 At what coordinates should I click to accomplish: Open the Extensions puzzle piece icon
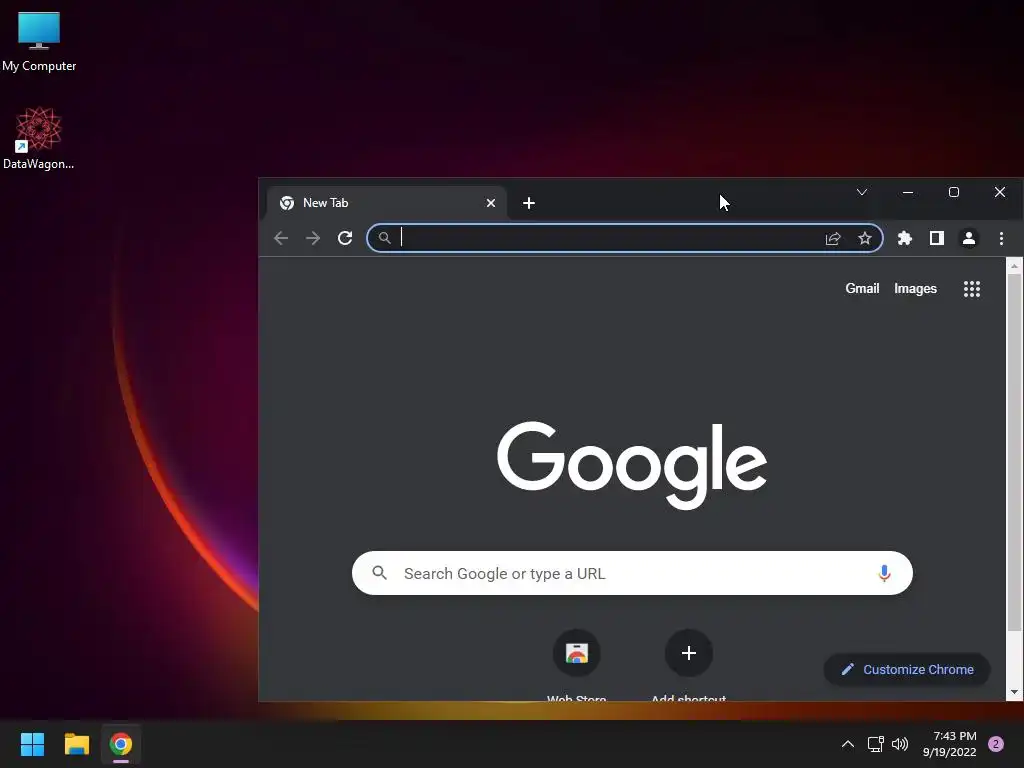pyautogui.click(x=904, y=238)
